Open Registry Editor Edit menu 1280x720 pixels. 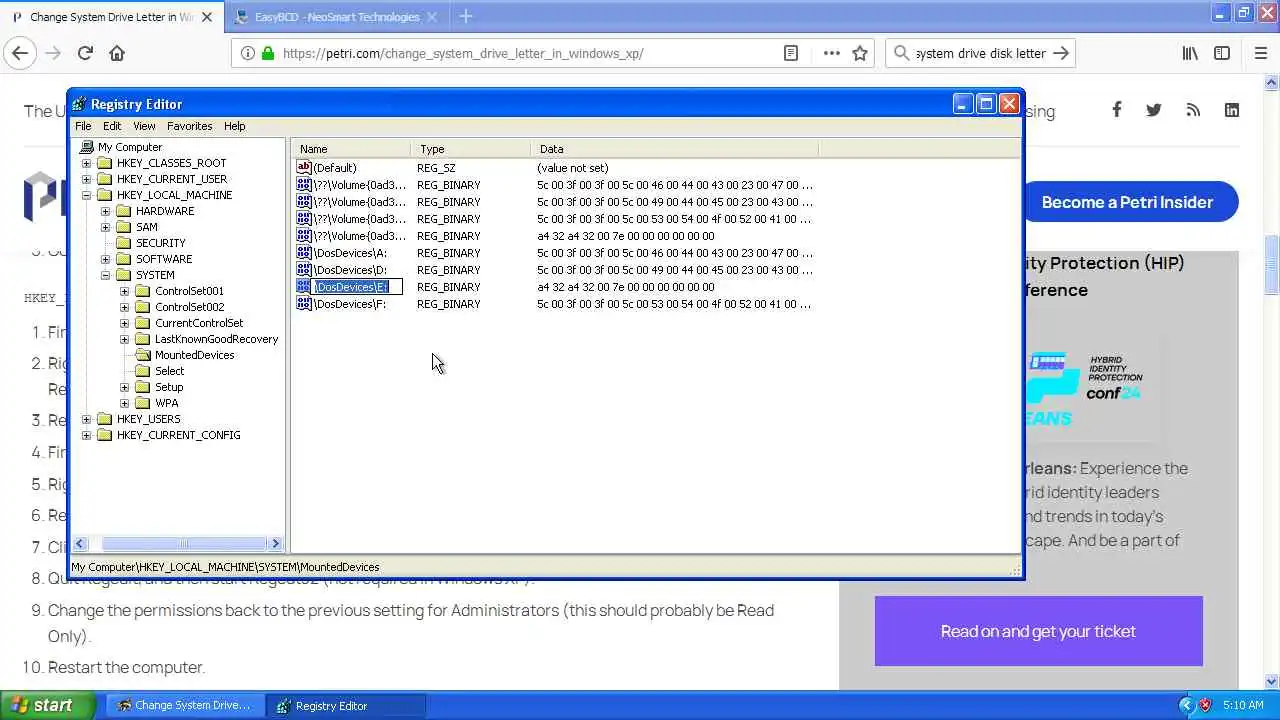click(x=112, y=126)
